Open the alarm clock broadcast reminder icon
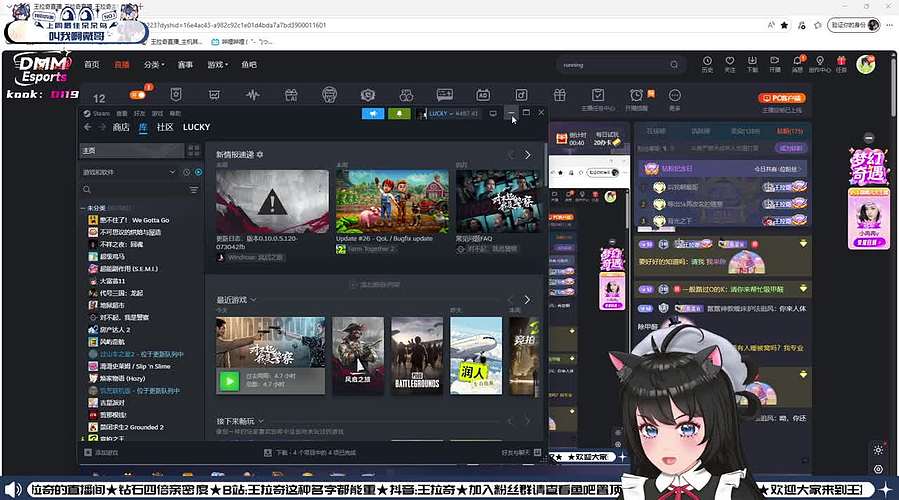899x500 pixels. (636, 95)
